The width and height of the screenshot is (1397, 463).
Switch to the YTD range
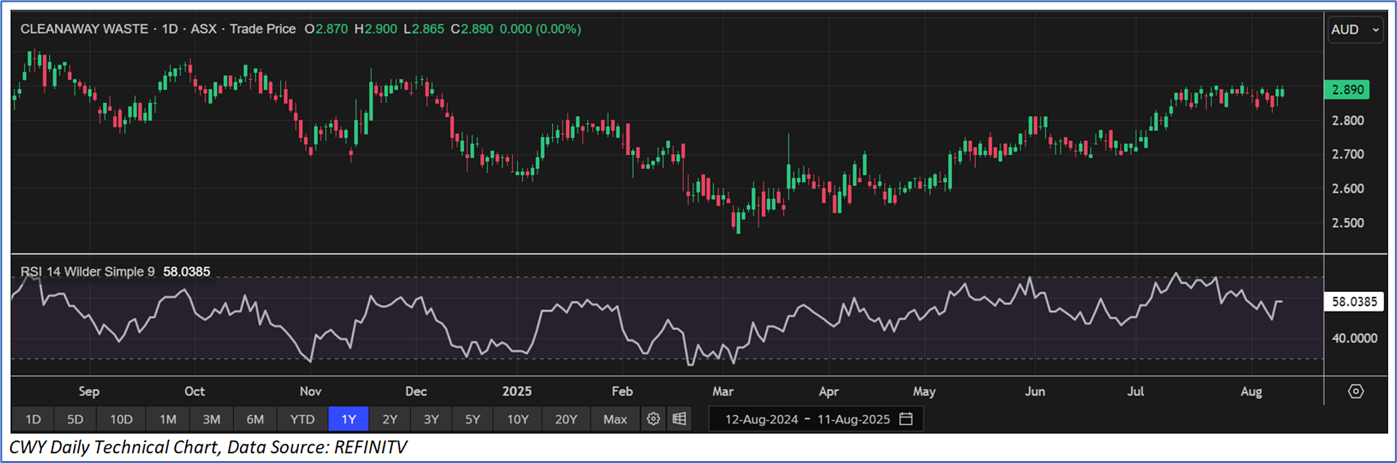point(303,418)
